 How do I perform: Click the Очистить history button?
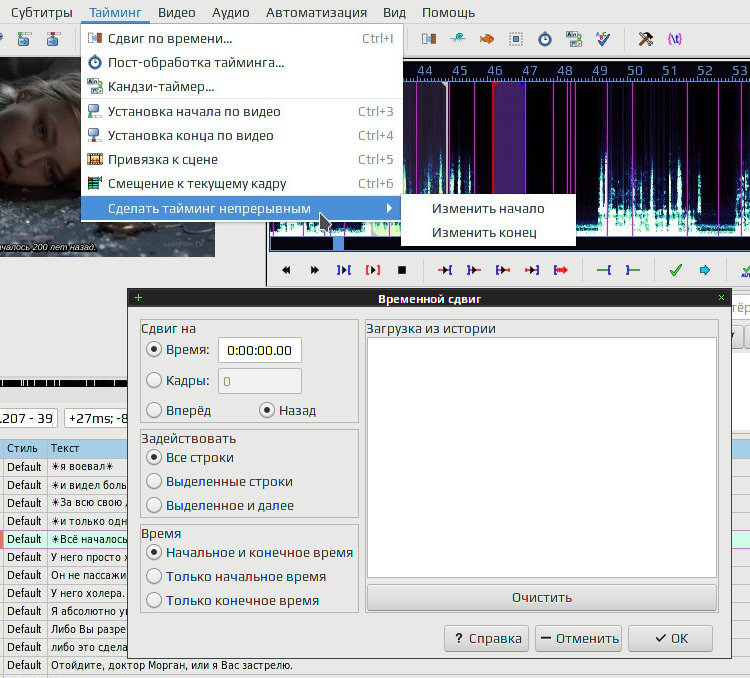pyautogui.click(x=541, y=598)
